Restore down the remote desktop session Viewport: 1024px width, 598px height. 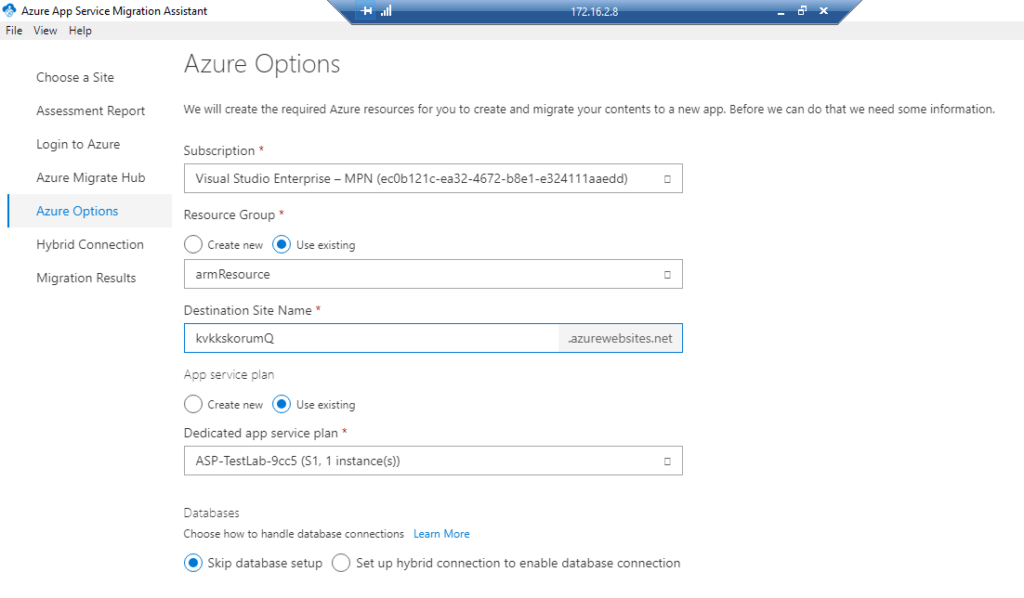802,10
